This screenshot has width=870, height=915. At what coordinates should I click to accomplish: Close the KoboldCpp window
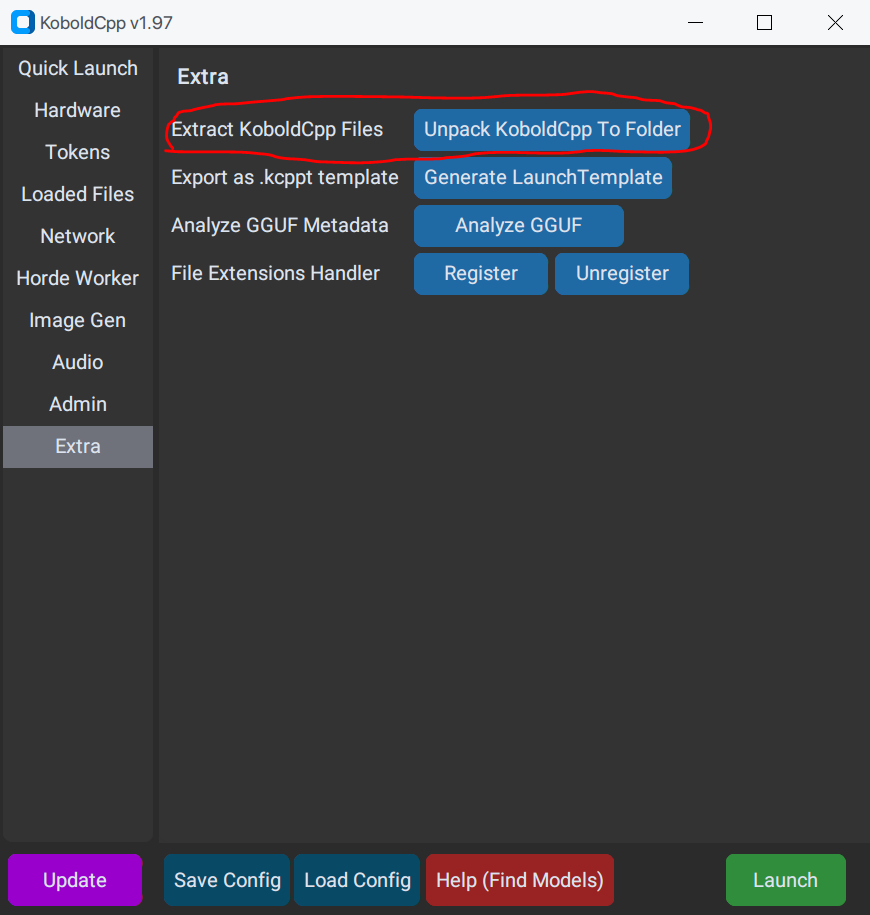pos(835,23)
